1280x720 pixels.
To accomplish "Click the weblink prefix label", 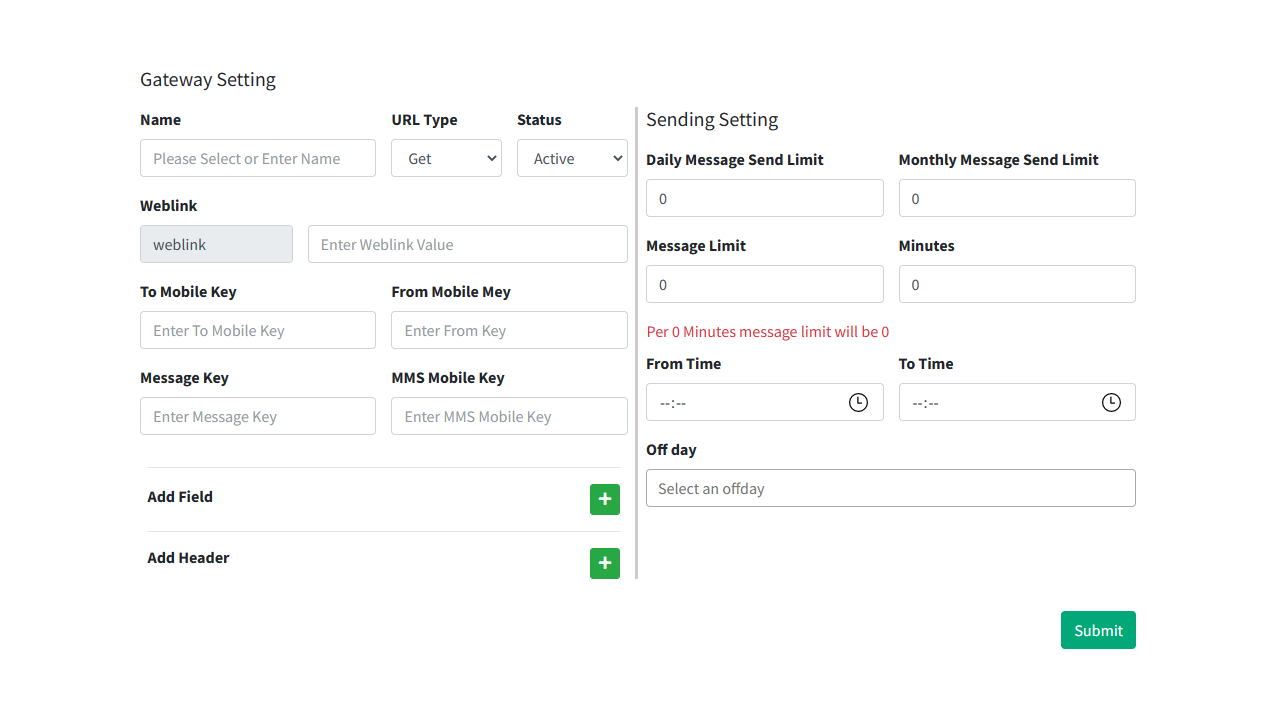I will click(x=216, y=244).
